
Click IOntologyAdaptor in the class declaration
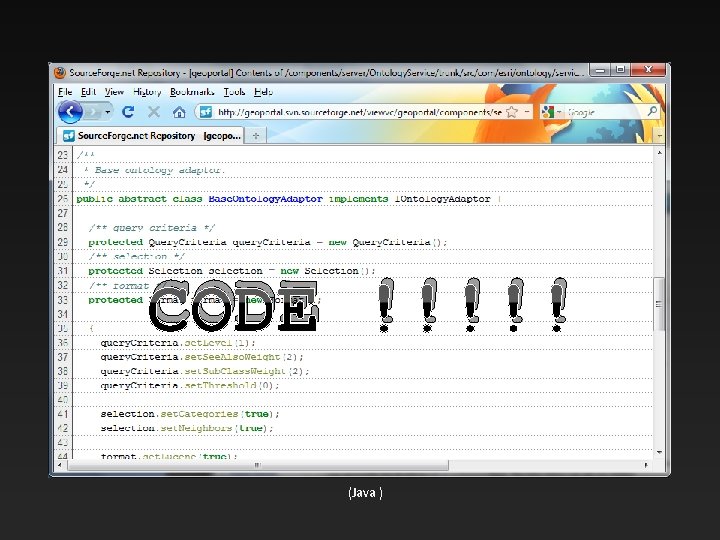442,199
